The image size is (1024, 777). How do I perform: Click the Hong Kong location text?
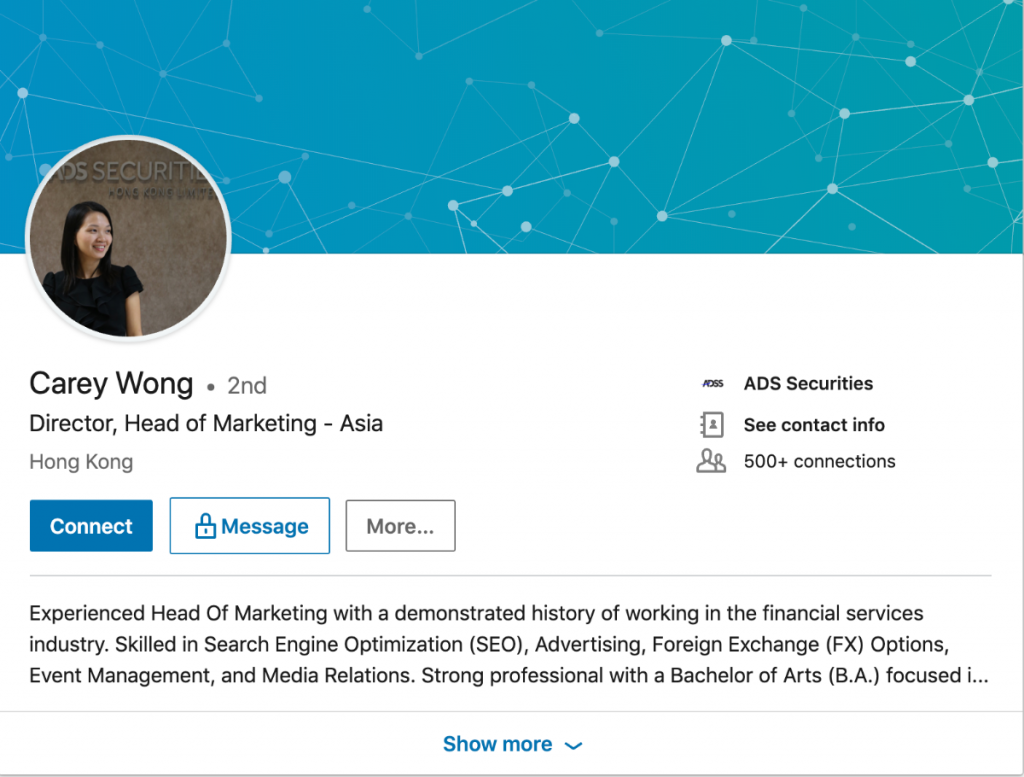pos(81,462)
